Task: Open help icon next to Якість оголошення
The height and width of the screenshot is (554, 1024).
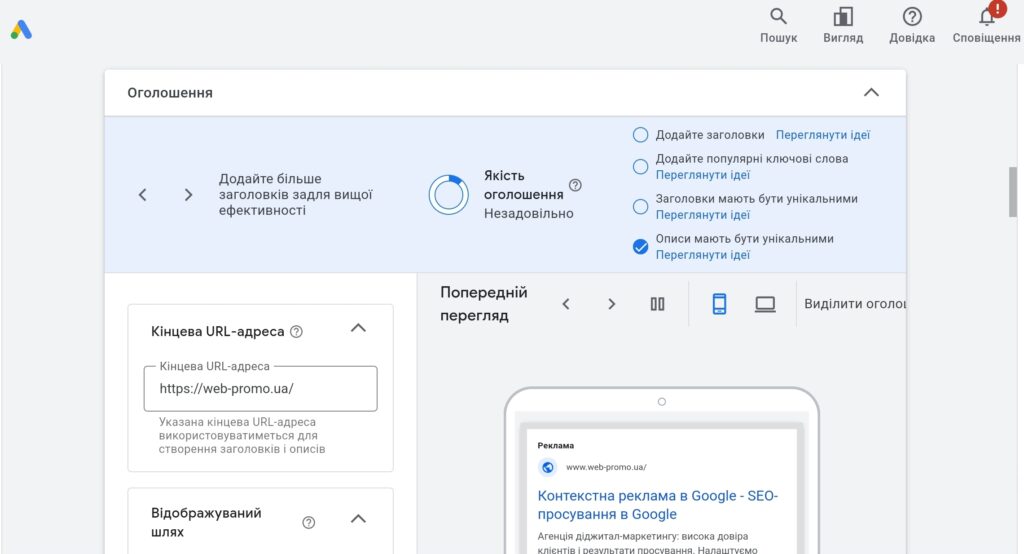Action: pyautogui.click(x=575, y=186)
